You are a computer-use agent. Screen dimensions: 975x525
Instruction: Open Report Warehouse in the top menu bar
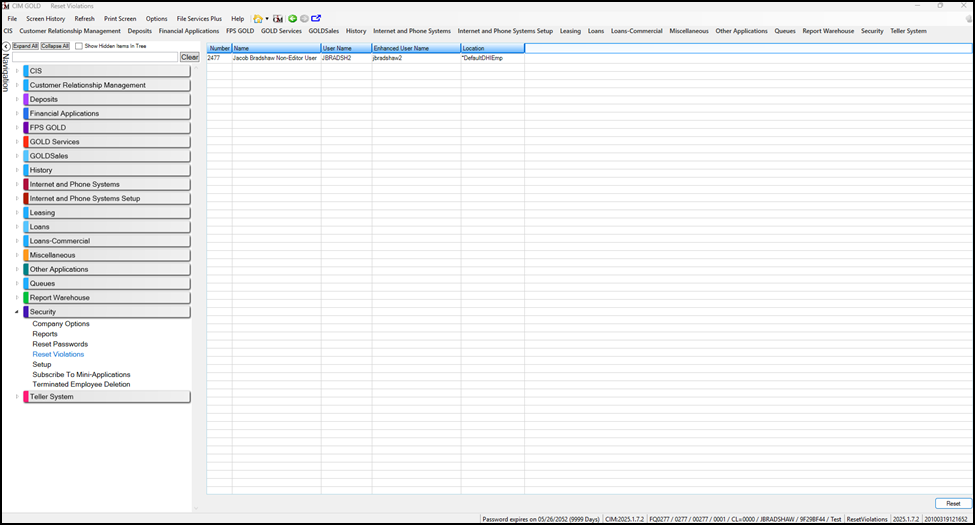coord(828,31)
